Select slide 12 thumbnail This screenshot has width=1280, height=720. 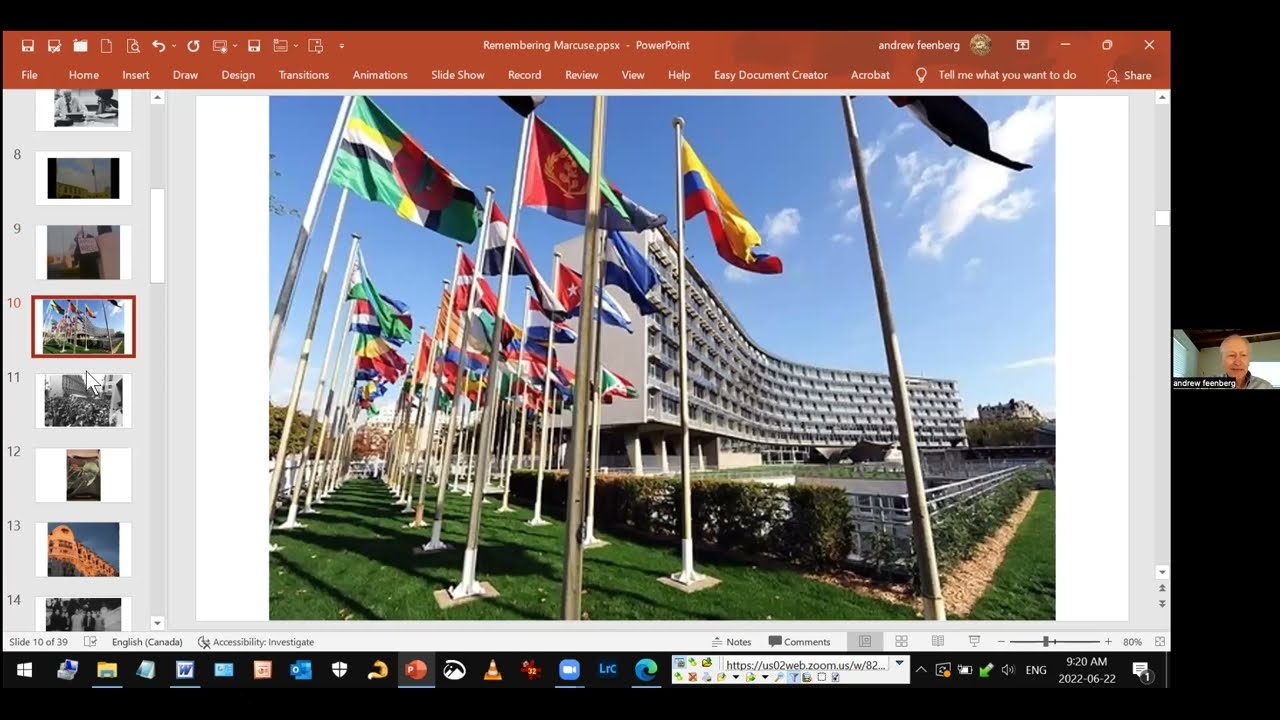[x=83, y=475]
